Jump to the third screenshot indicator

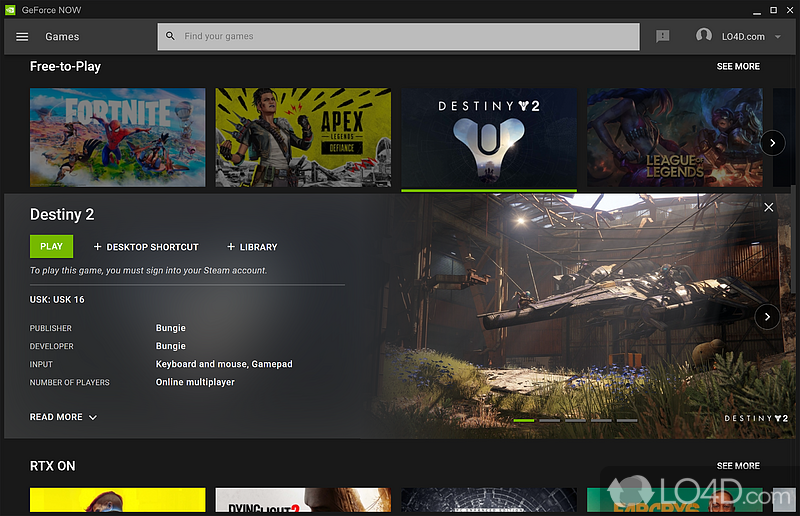576,421
